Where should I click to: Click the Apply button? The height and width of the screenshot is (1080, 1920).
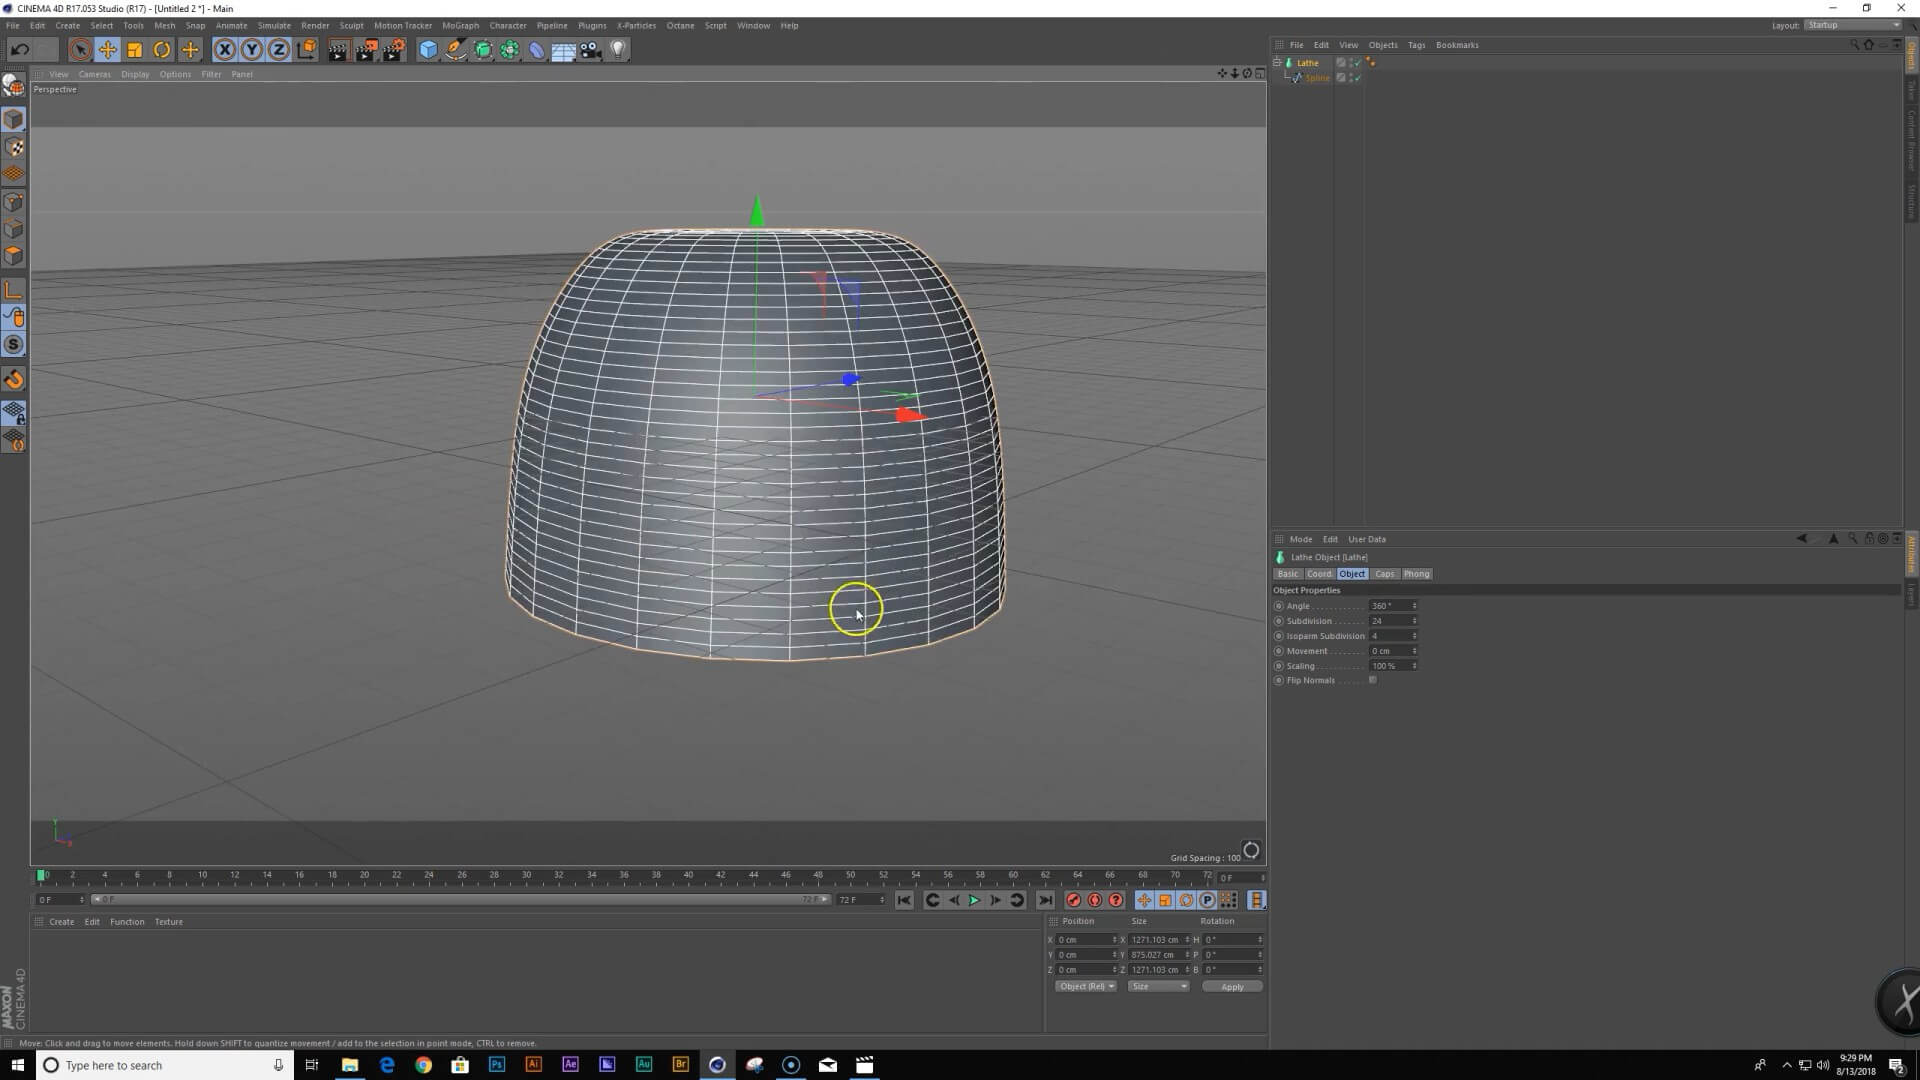click(1232, 987)
